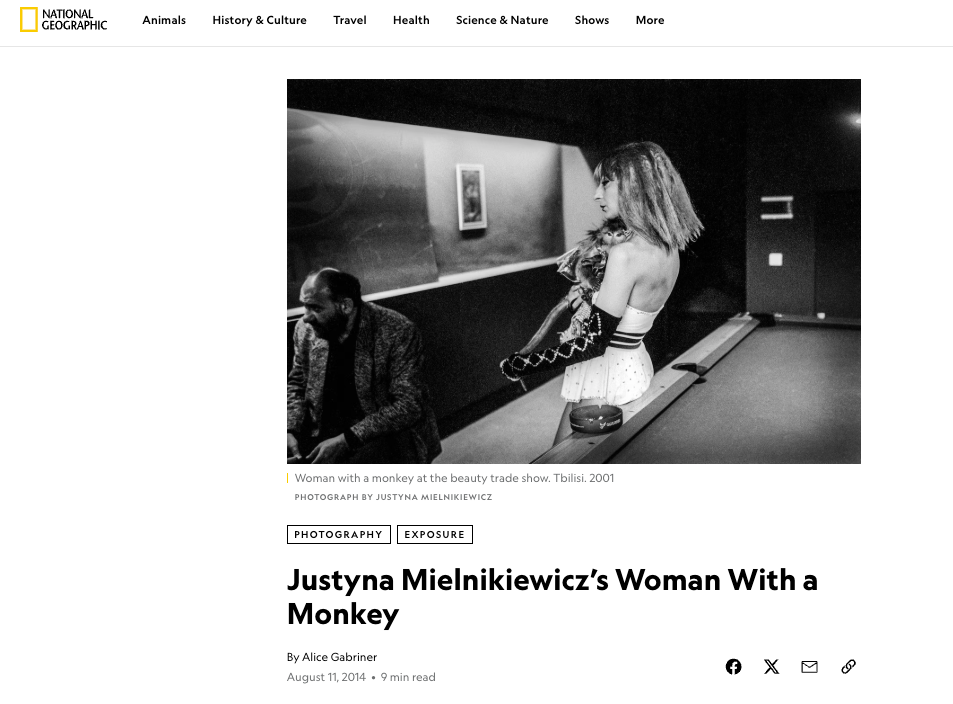953x704 pixels.
Task: Click the article headline text
Action: point(552,596)
